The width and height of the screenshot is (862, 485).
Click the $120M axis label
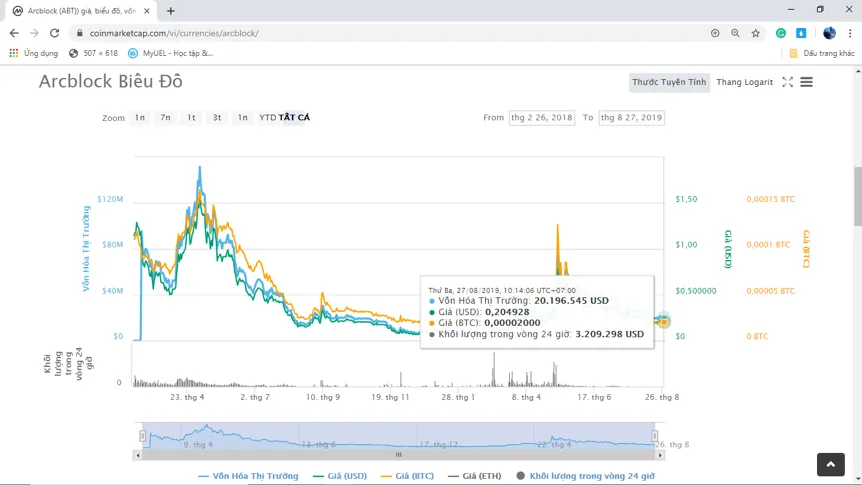tap(110, 199)
